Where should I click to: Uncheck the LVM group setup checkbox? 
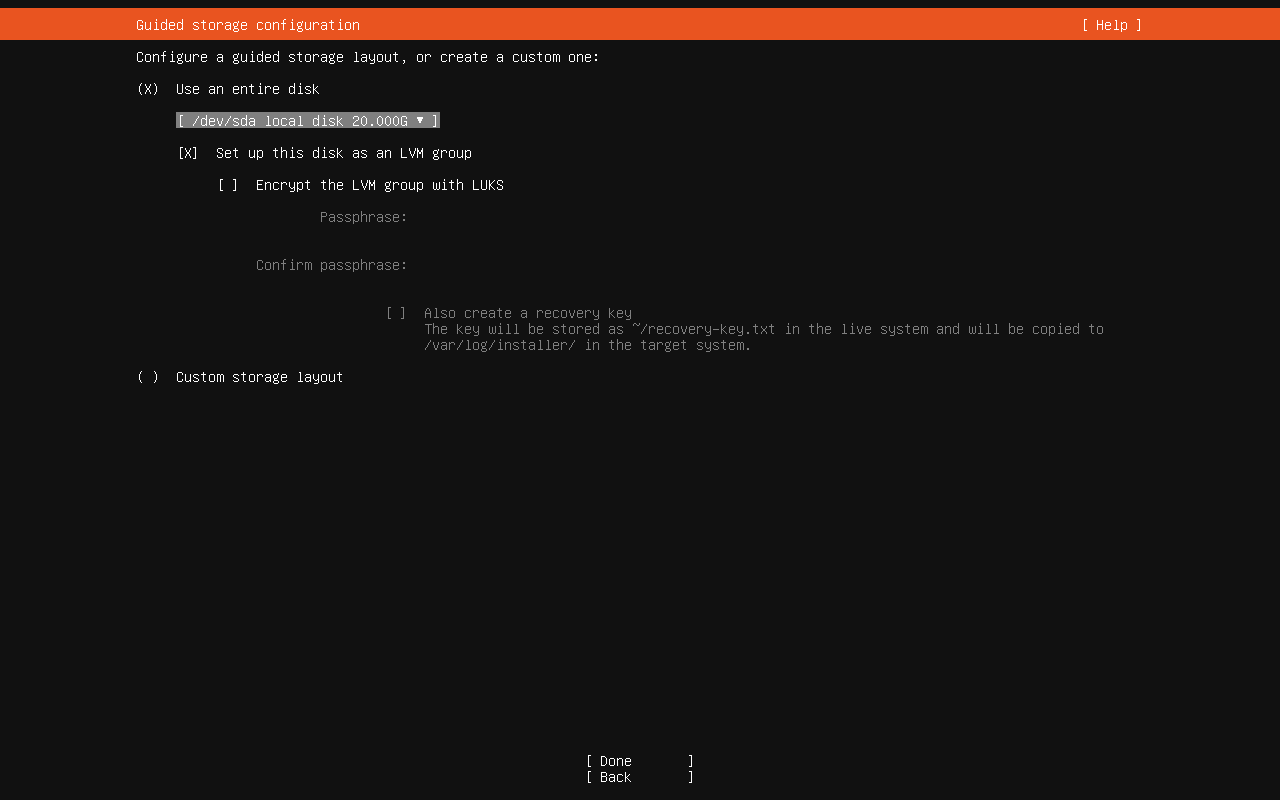click(188, 153)
